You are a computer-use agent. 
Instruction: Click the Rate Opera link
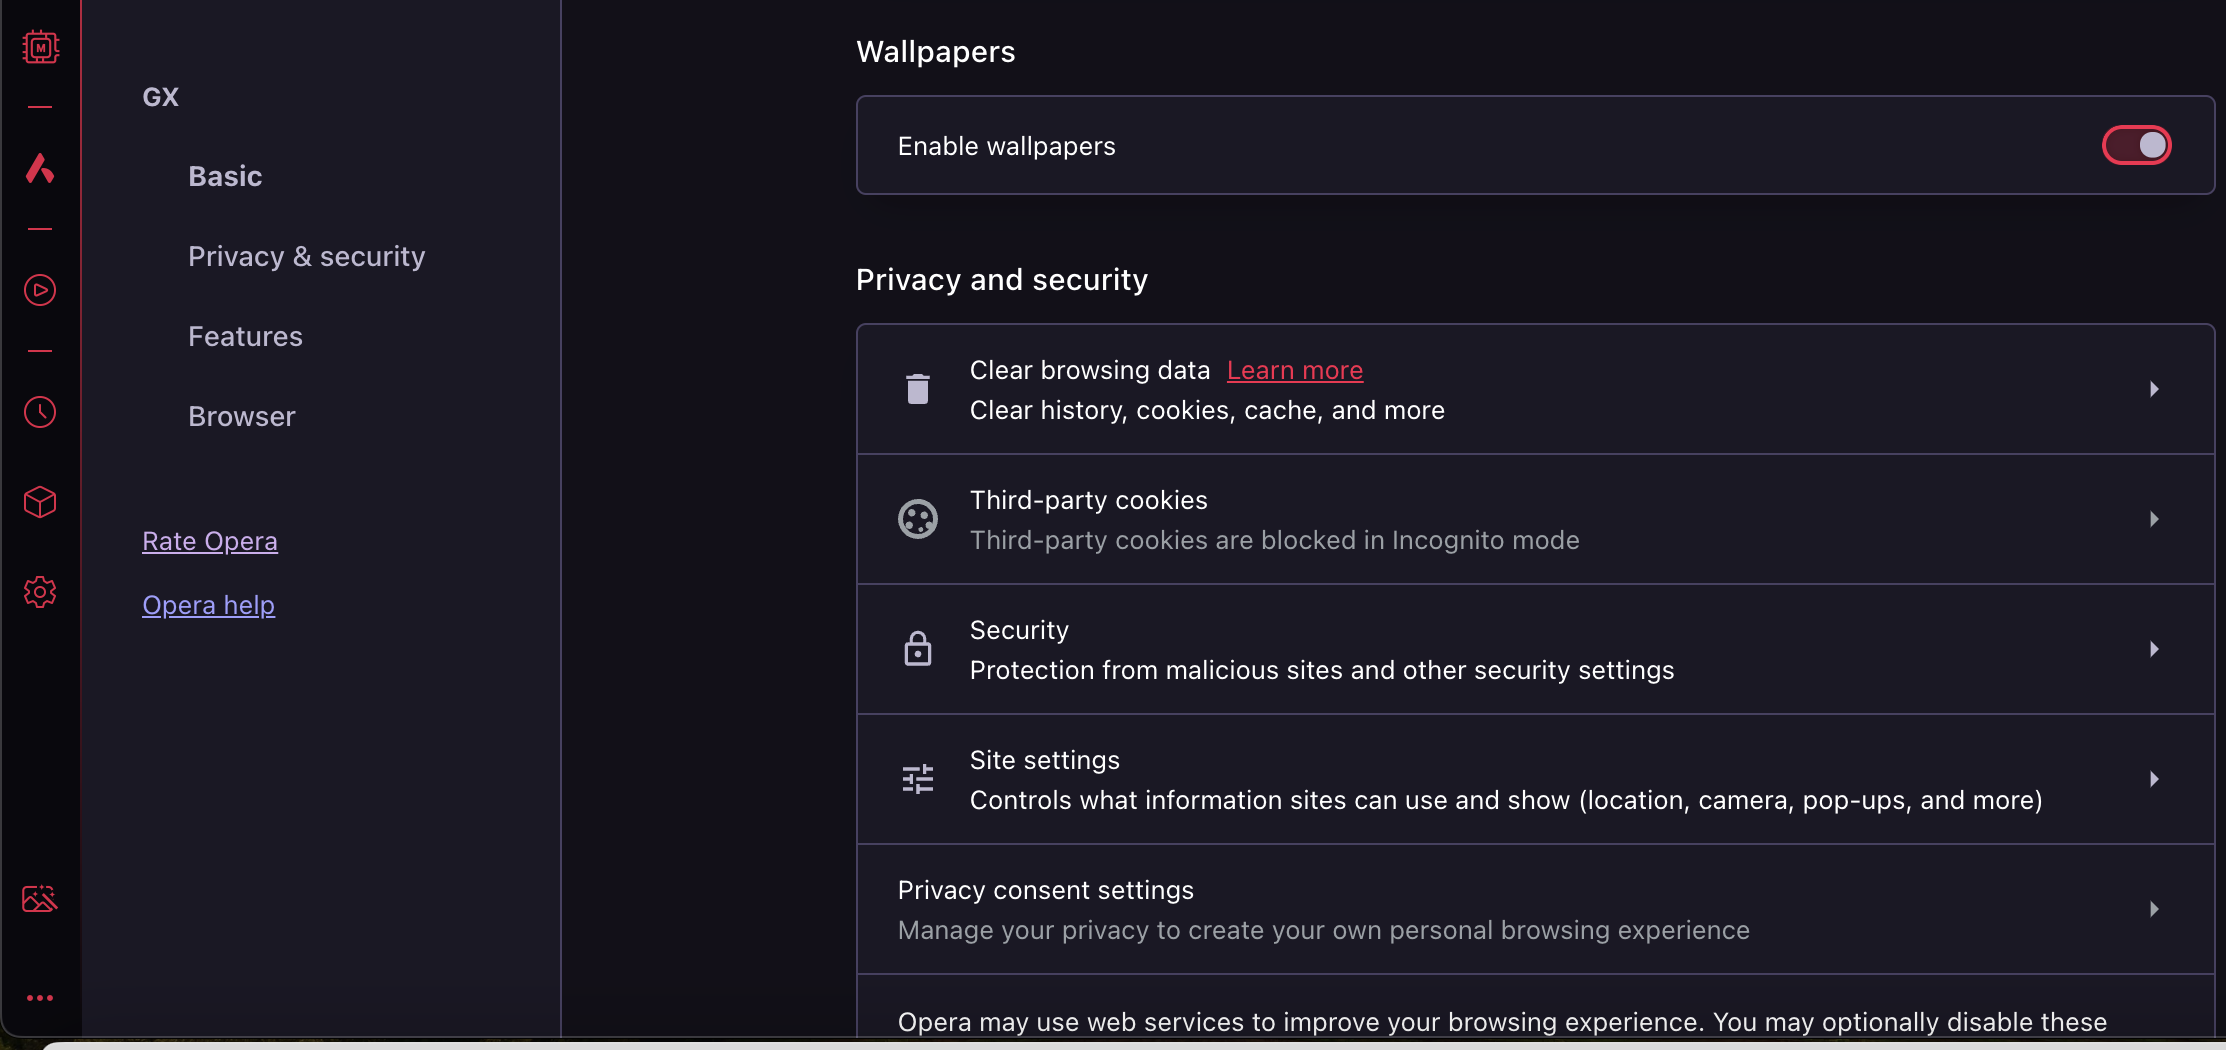click(210, 541)
